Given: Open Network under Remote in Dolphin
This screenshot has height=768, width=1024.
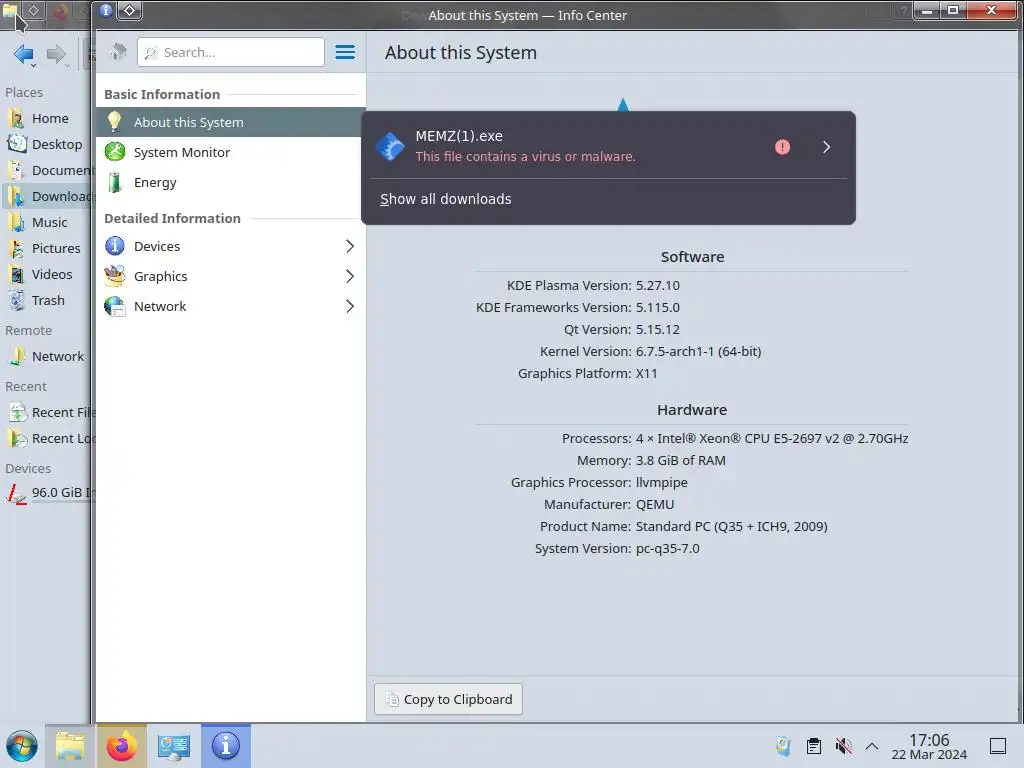Looking at the screenshot, I should tap(47, 357).
